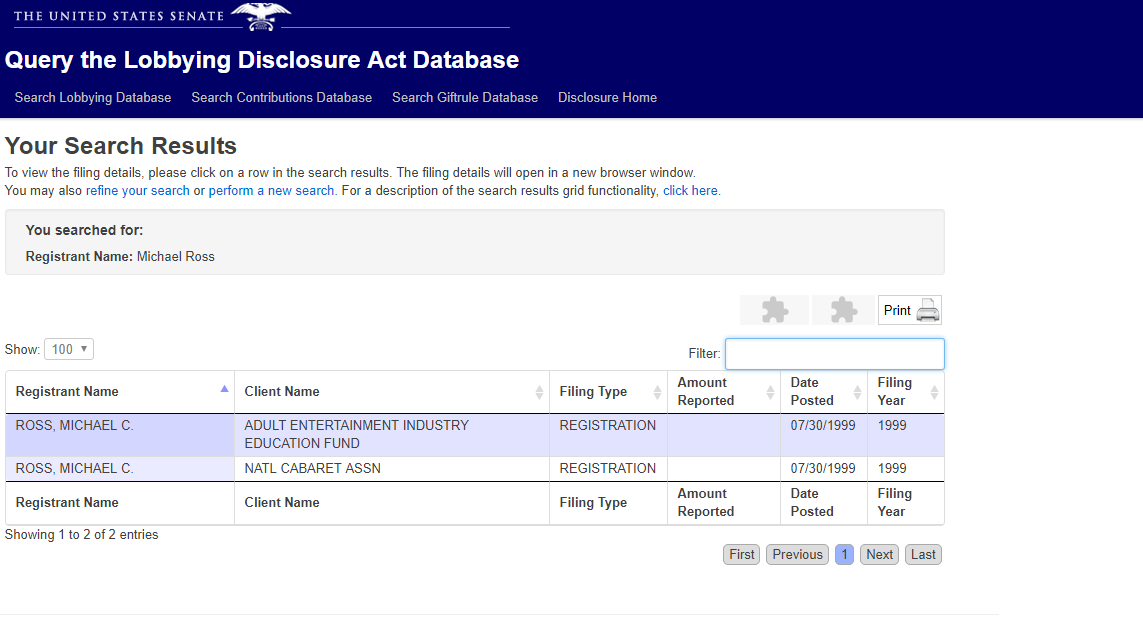The width and height of the screenshot is (1143, 627).
Task: Click the "refine your search" link
Action: (x=138, y=190)
